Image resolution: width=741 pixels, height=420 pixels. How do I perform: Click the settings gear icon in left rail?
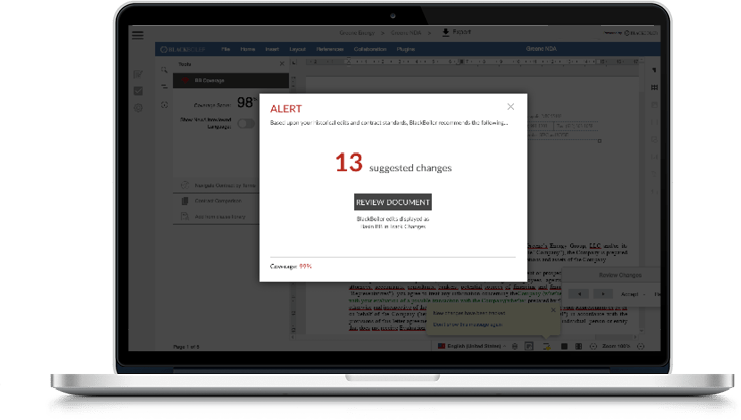pyautogui.click(x=138, y=108)
